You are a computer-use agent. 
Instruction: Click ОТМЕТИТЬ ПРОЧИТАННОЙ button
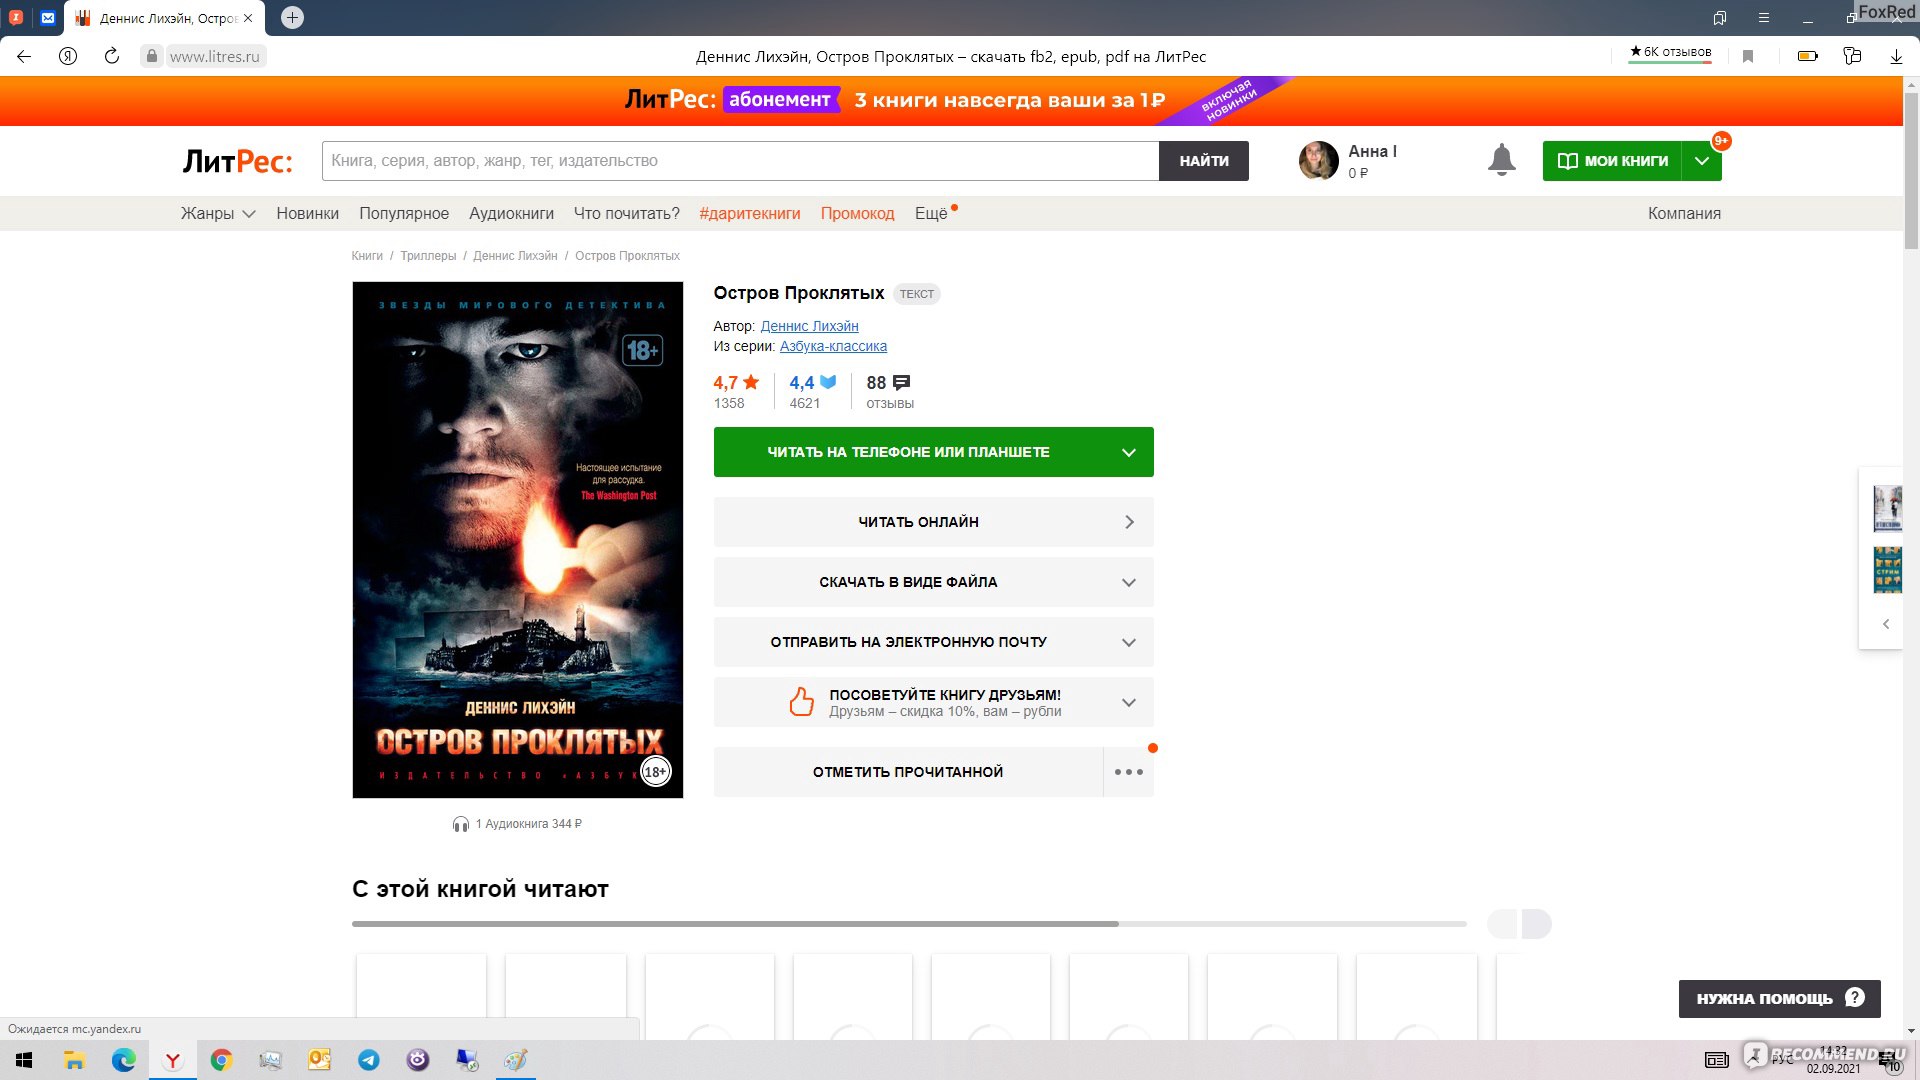click(908, 772)
